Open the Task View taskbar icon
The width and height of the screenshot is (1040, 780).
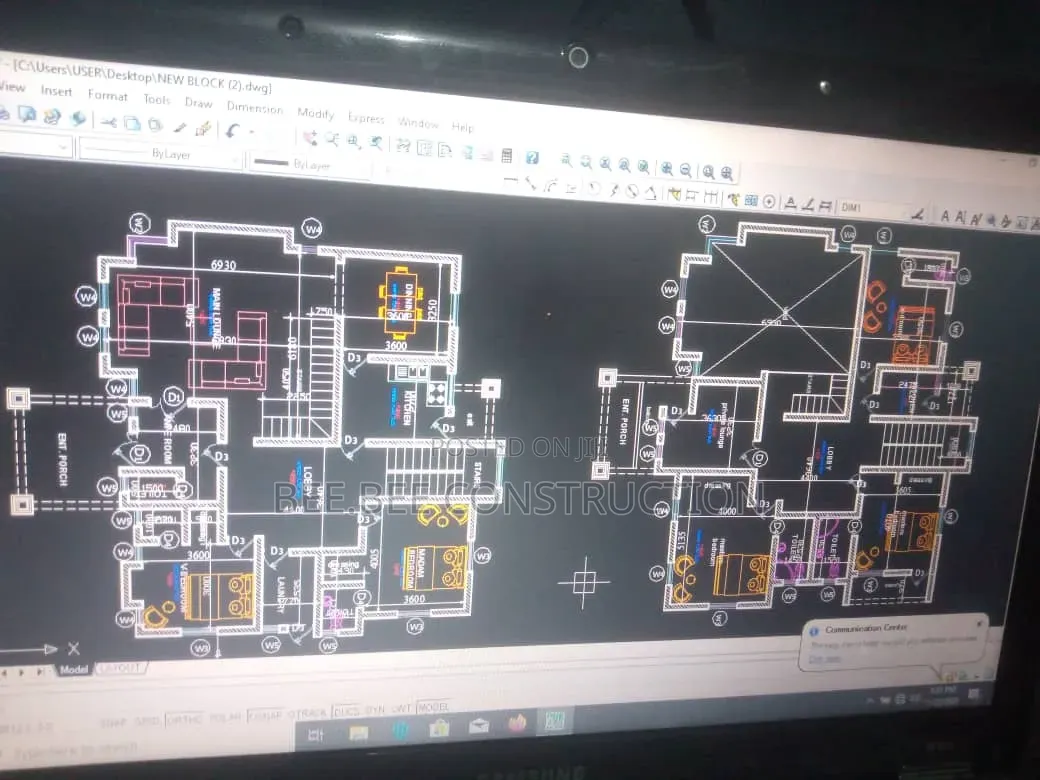pos(316,735)
